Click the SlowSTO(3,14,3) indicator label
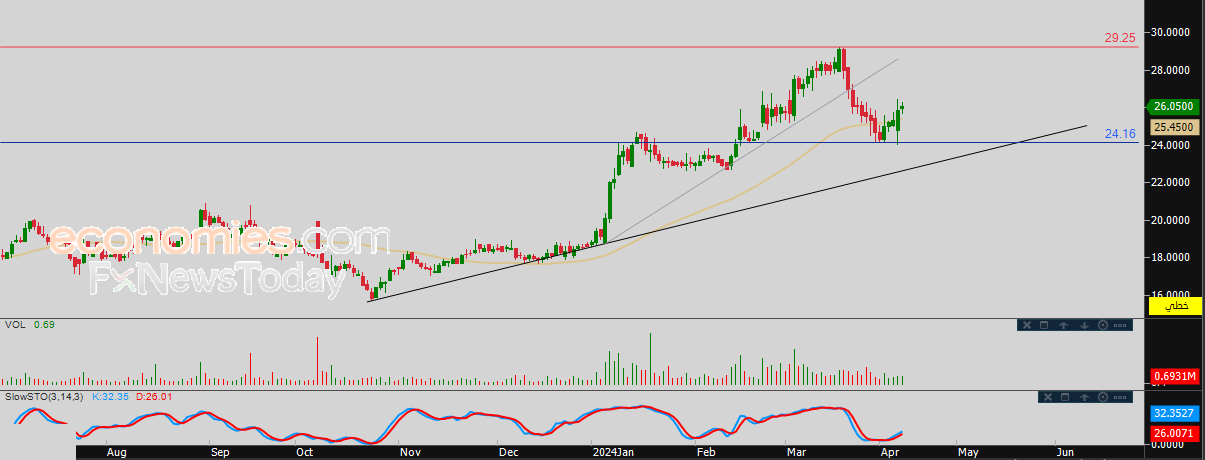The height and width of the screenshot is (460, 1205). tap(44, 397)
